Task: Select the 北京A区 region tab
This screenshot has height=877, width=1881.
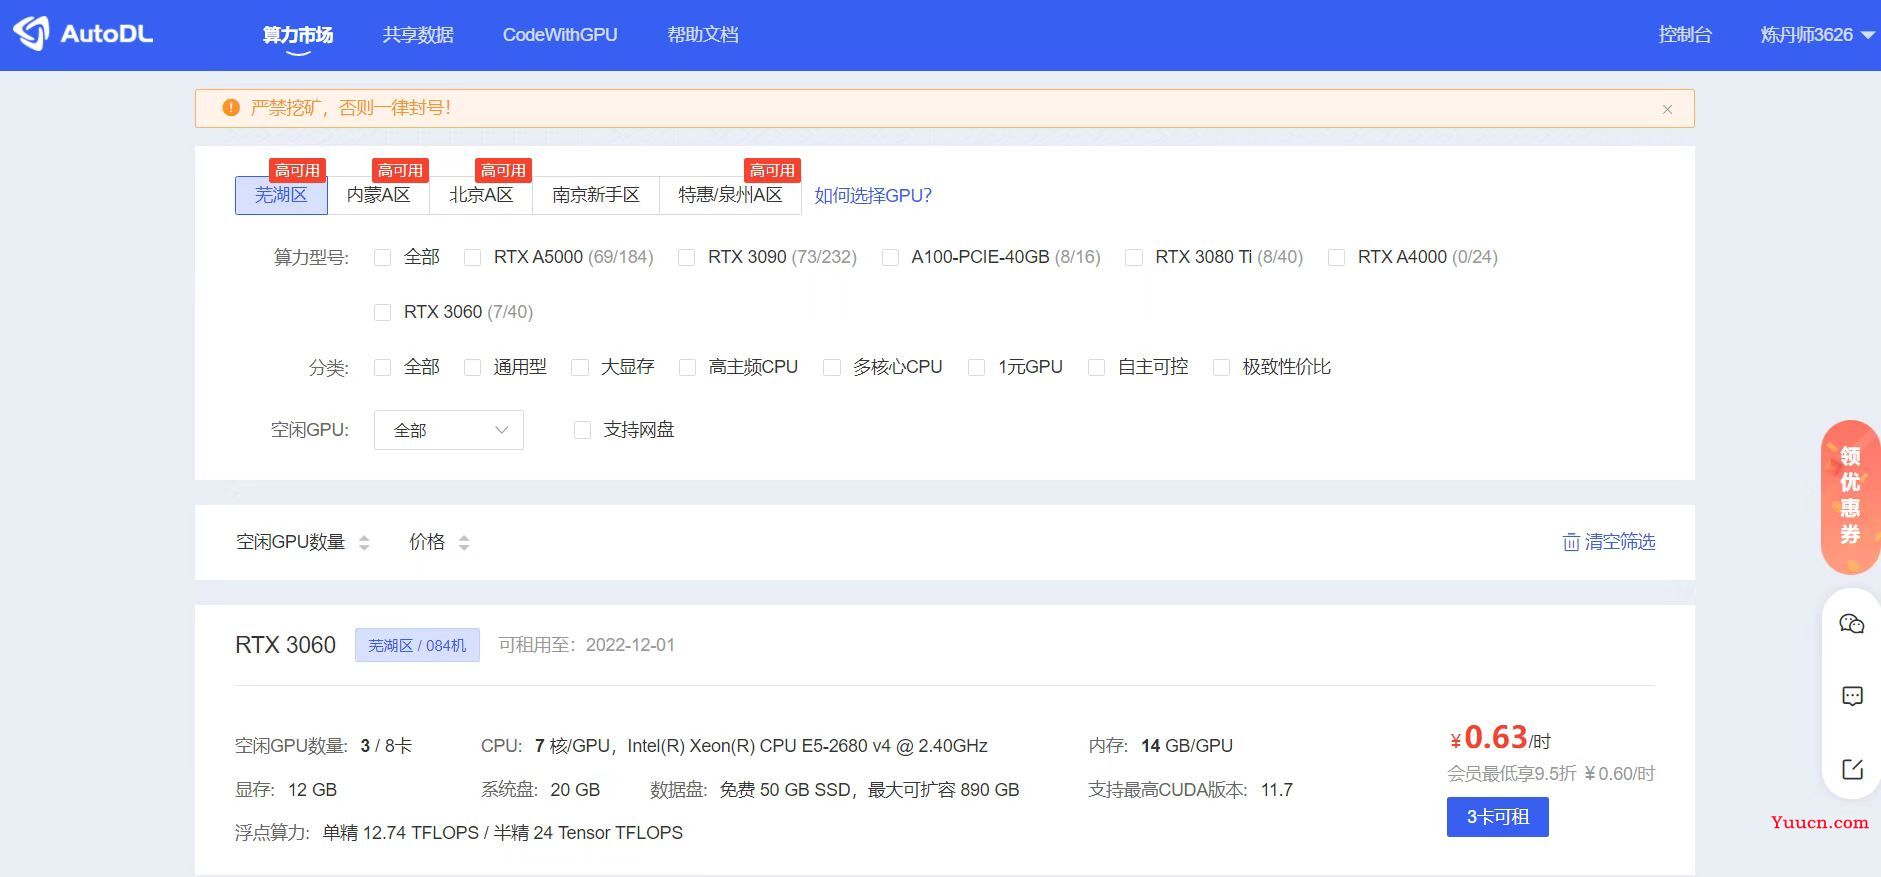Action: [481, 195]
